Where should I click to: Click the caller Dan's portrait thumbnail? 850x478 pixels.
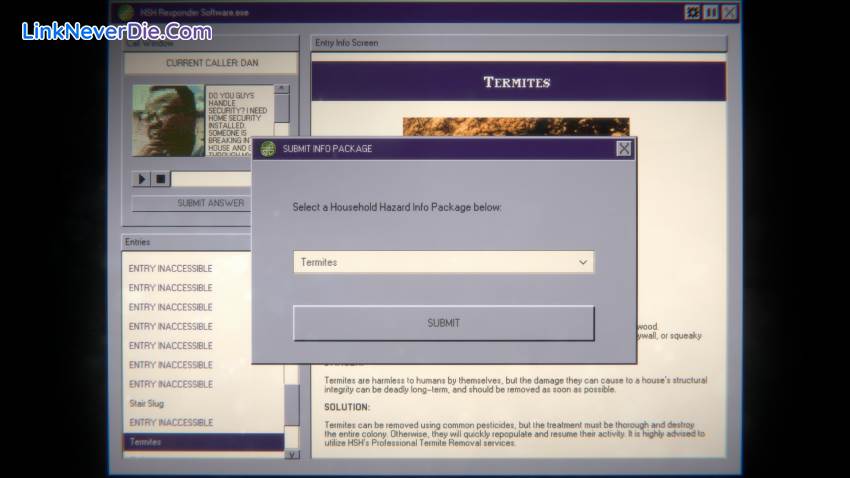click(168, 121)
